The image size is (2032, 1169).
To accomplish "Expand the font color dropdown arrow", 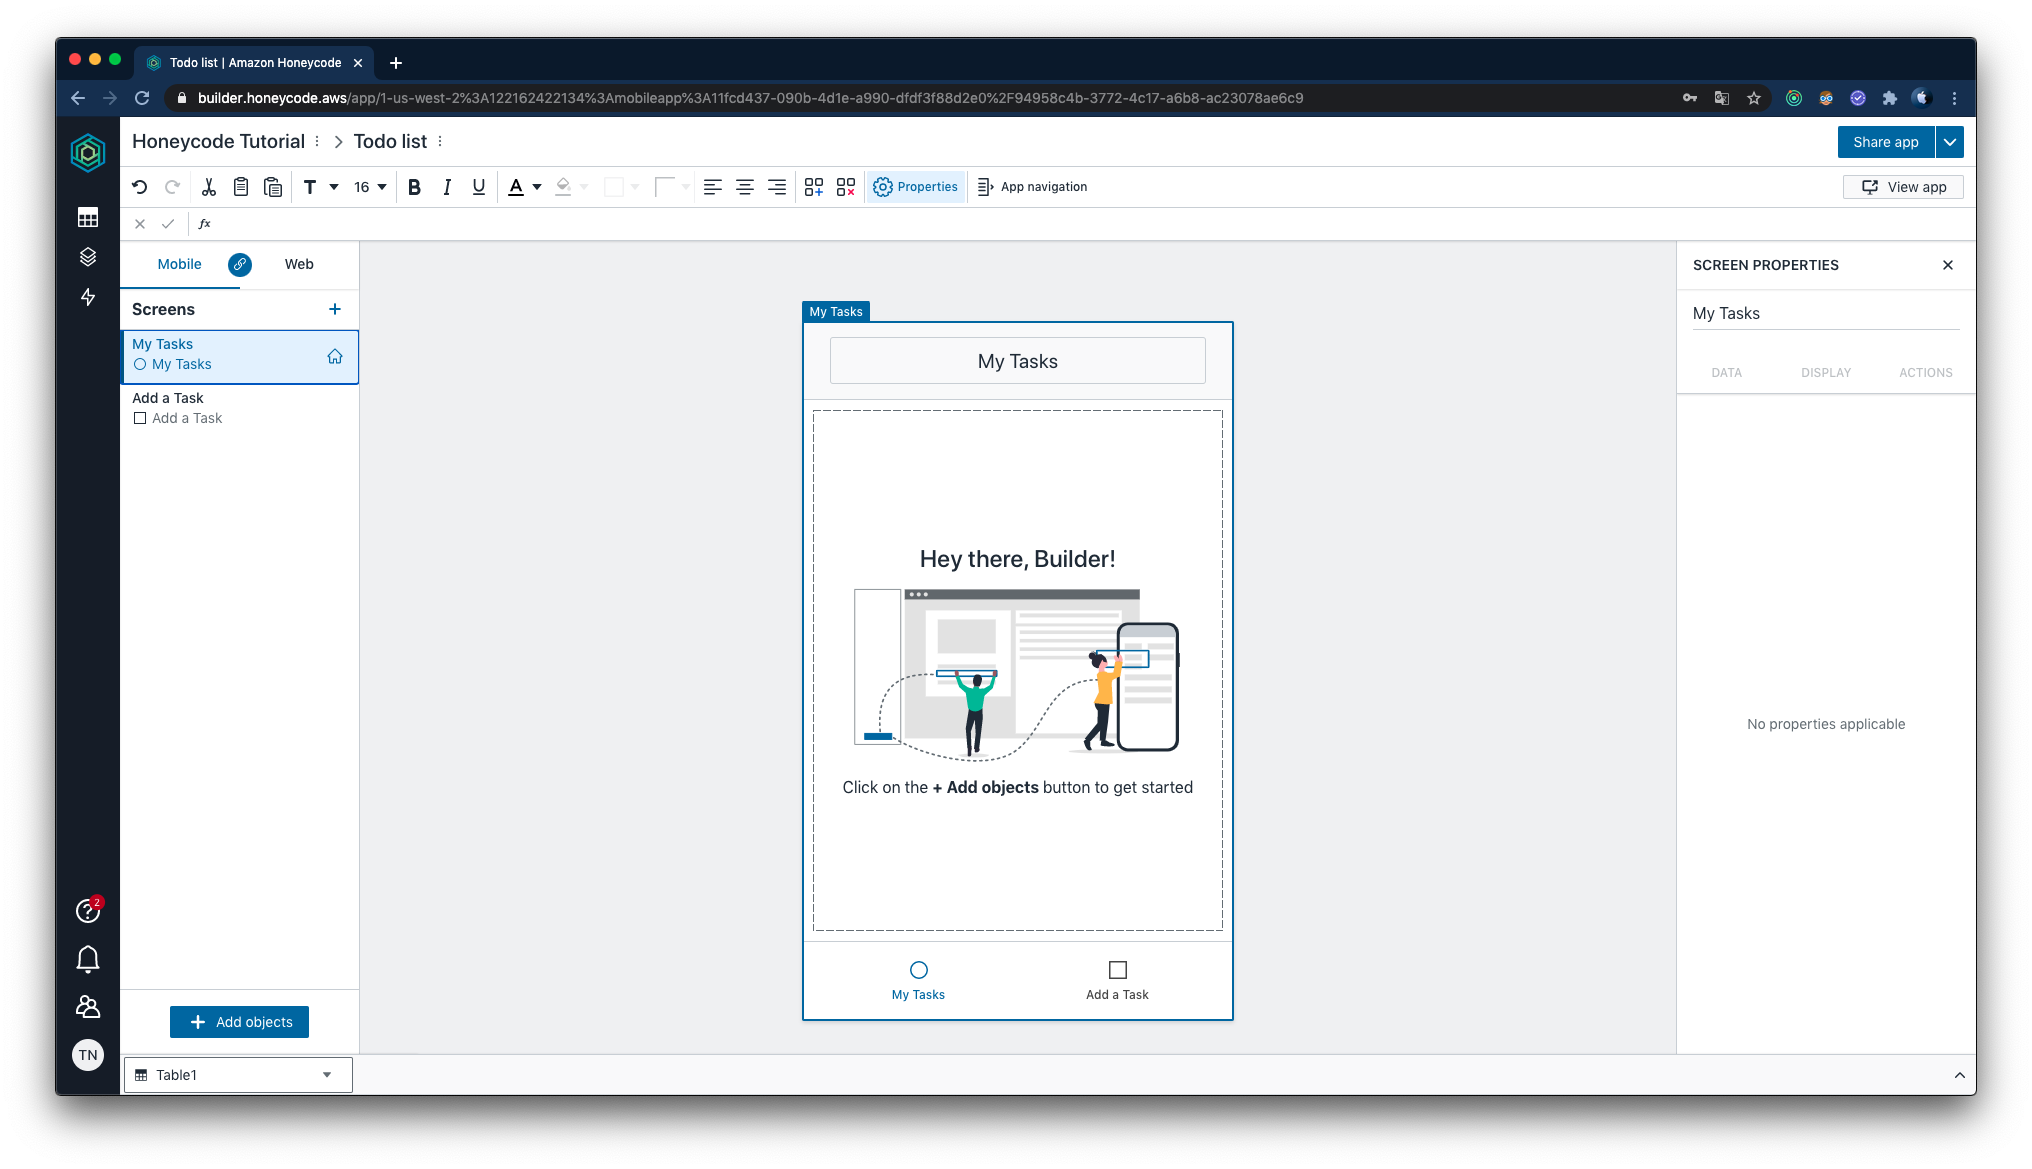I will pyautogui.click(x=537, y=187).
